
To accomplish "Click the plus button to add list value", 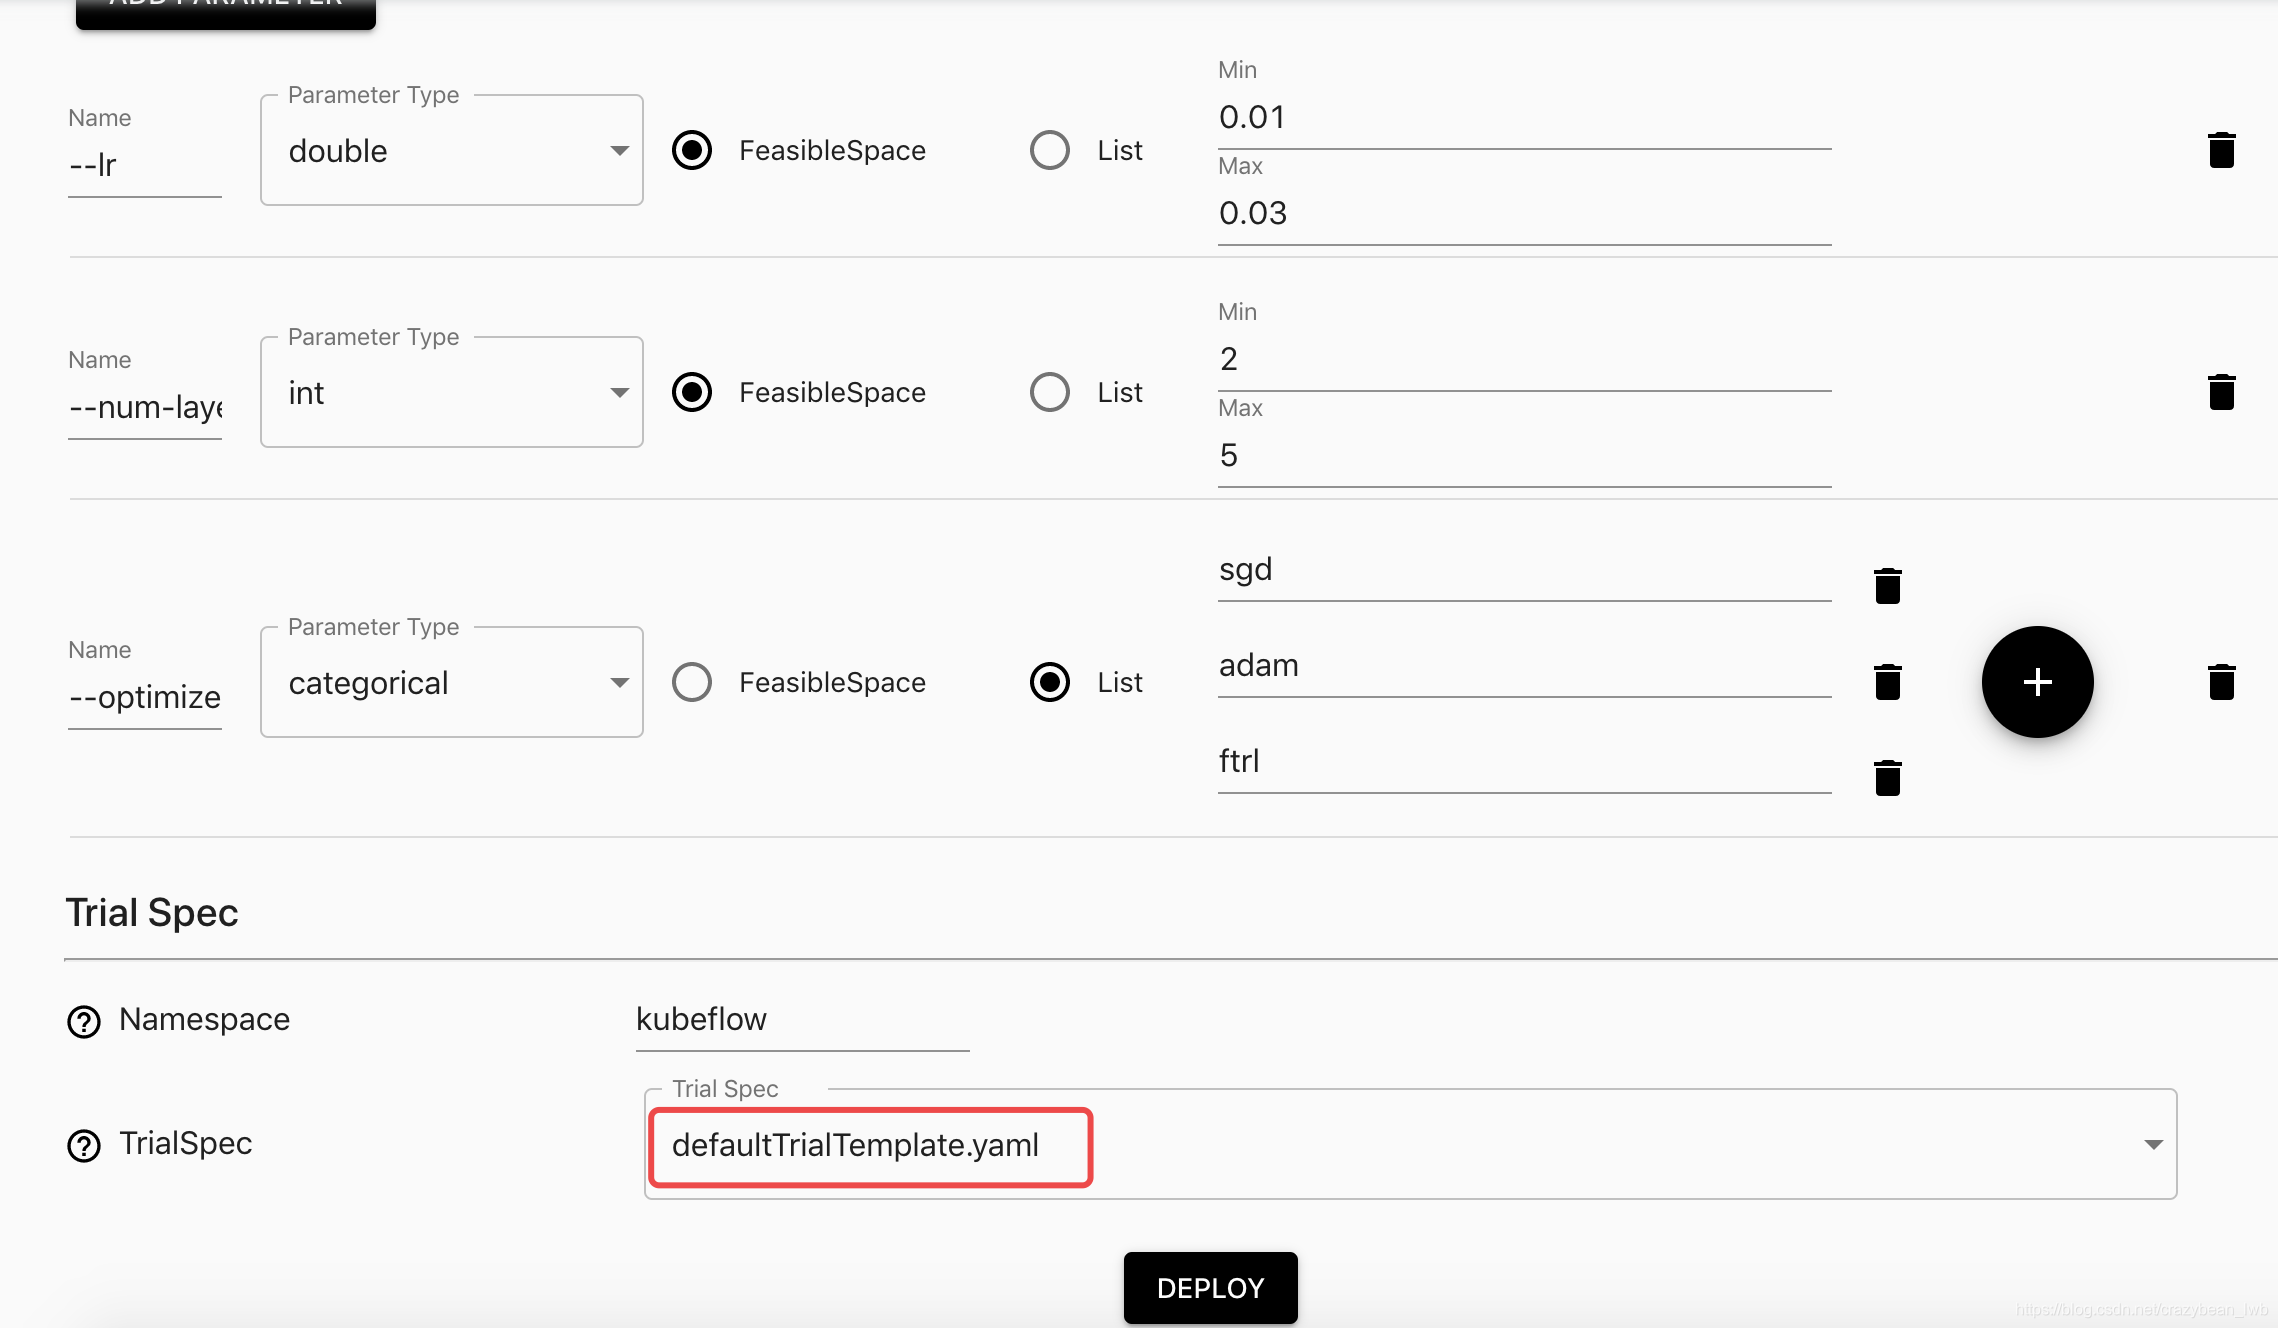I will point(2038,681).
